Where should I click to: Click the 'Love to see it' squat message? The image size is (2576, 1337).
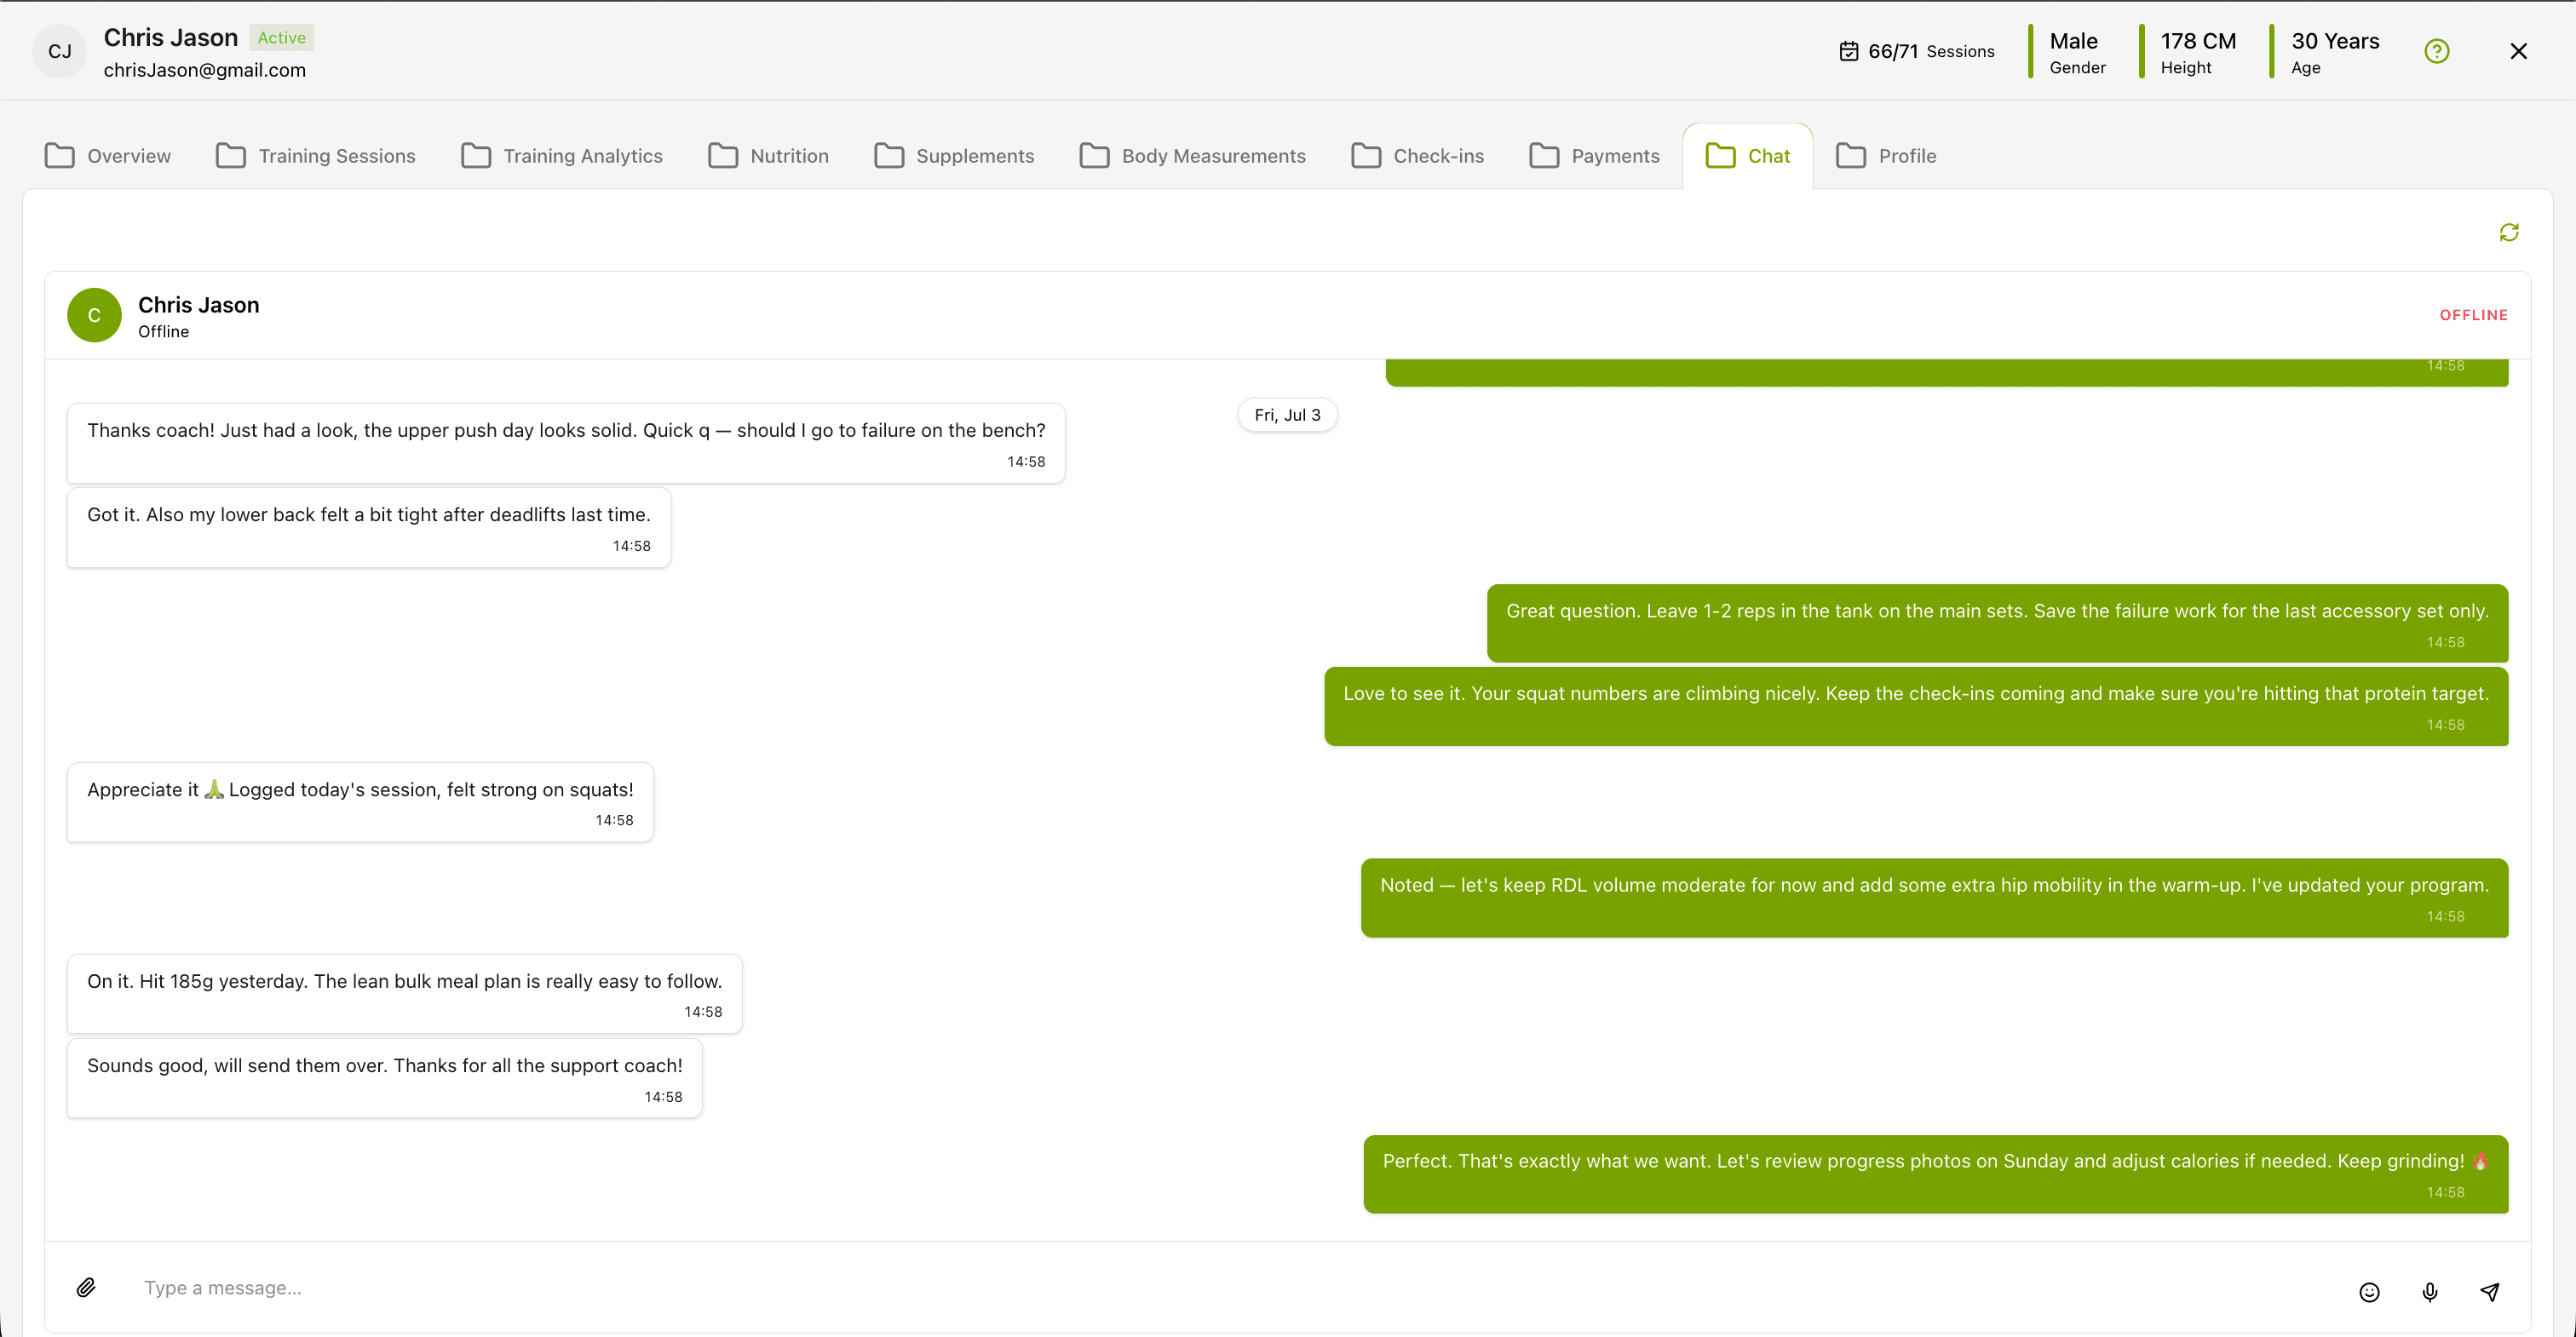[x=1916, y=706]
